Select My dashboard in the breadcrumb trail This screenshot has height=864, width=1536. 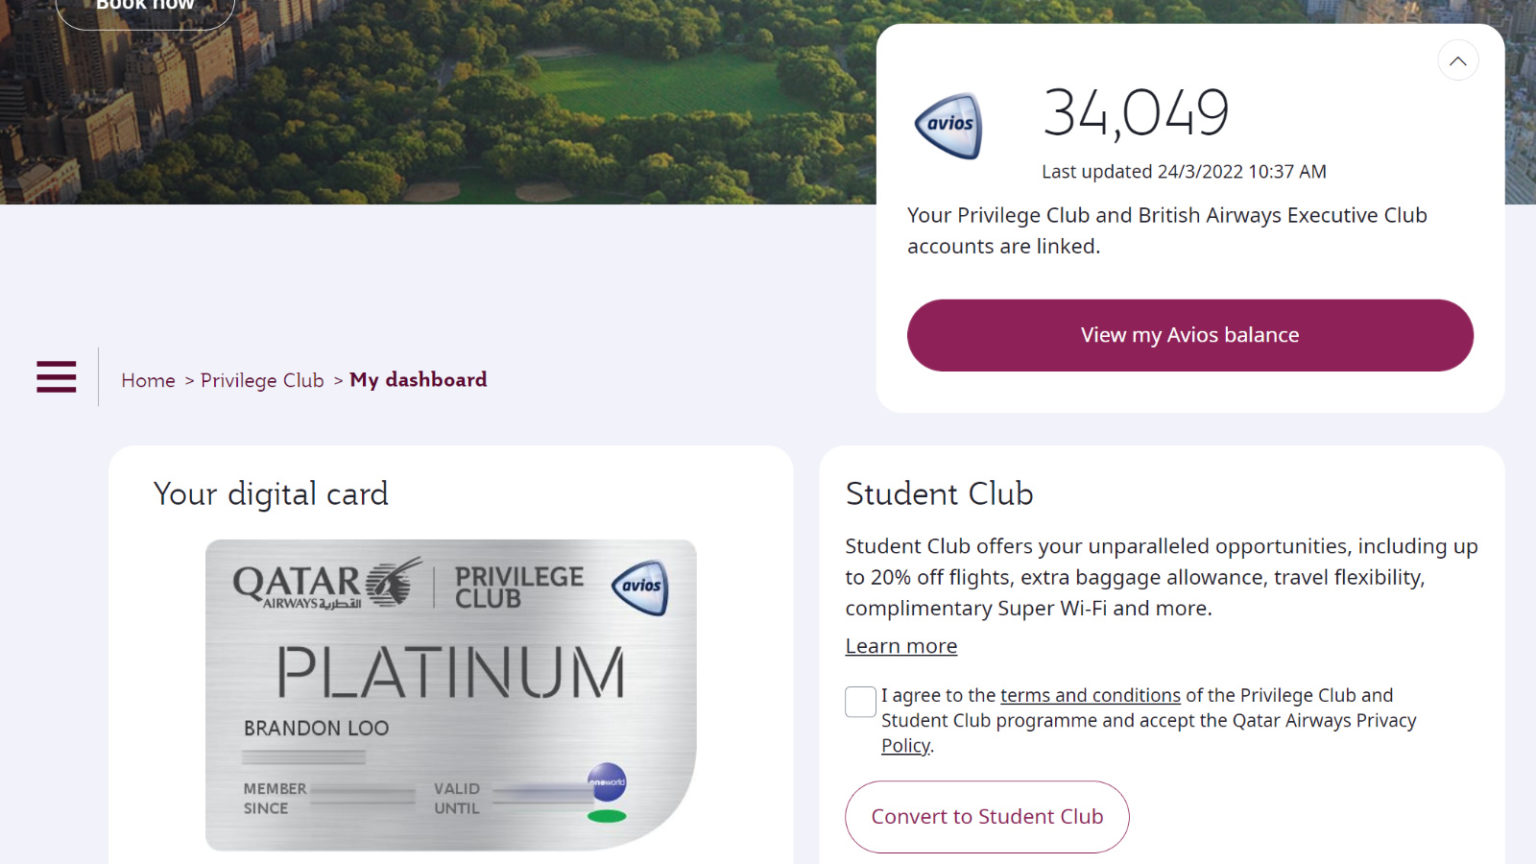click(x=418, y=380)
